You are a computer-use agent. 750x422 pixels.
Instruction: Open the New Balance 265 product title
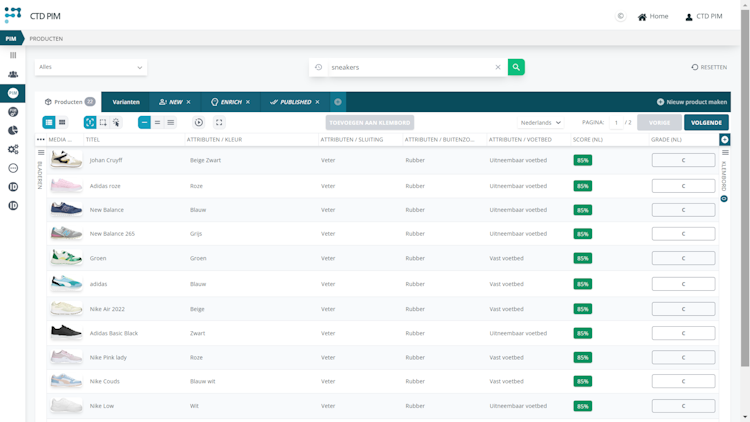(112, 233)
